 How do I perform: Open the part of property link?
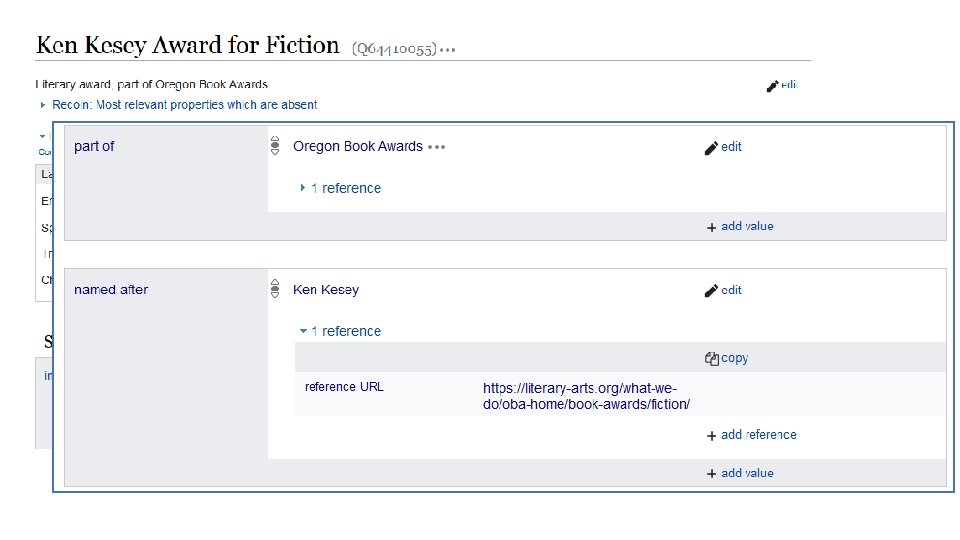tap(94, 146)
